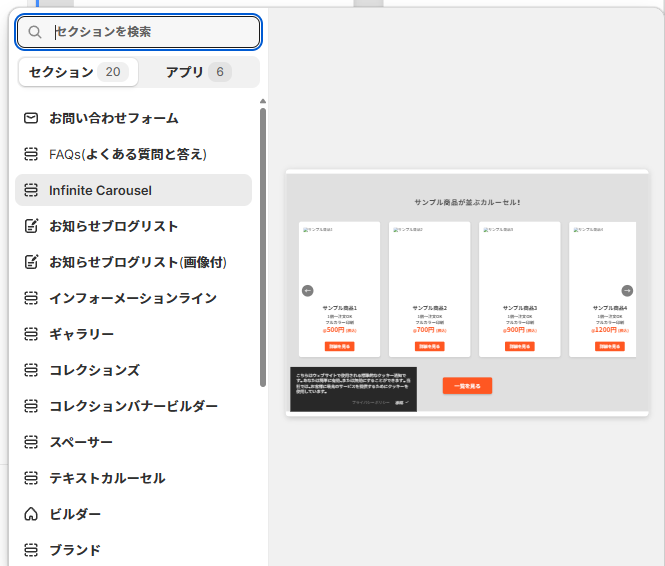Click the section list scrollbar thumb

click(263, 247)
